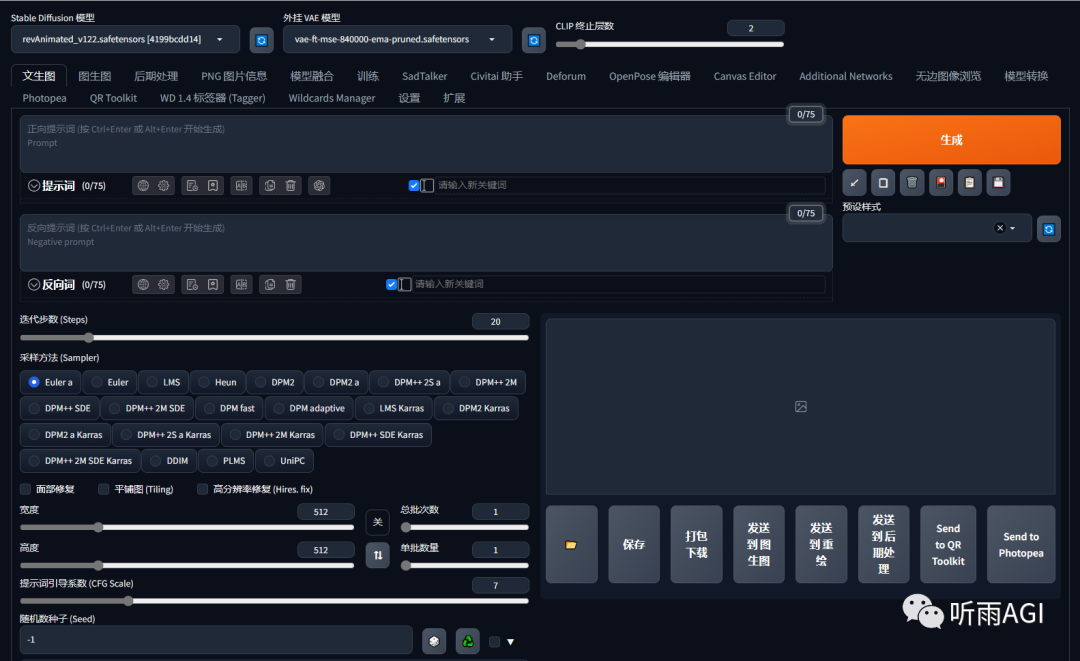The width and height of the screenshot is (1080, 661).
Task: Click the copy icon in 提示词 row
Action: click(270, 185)
